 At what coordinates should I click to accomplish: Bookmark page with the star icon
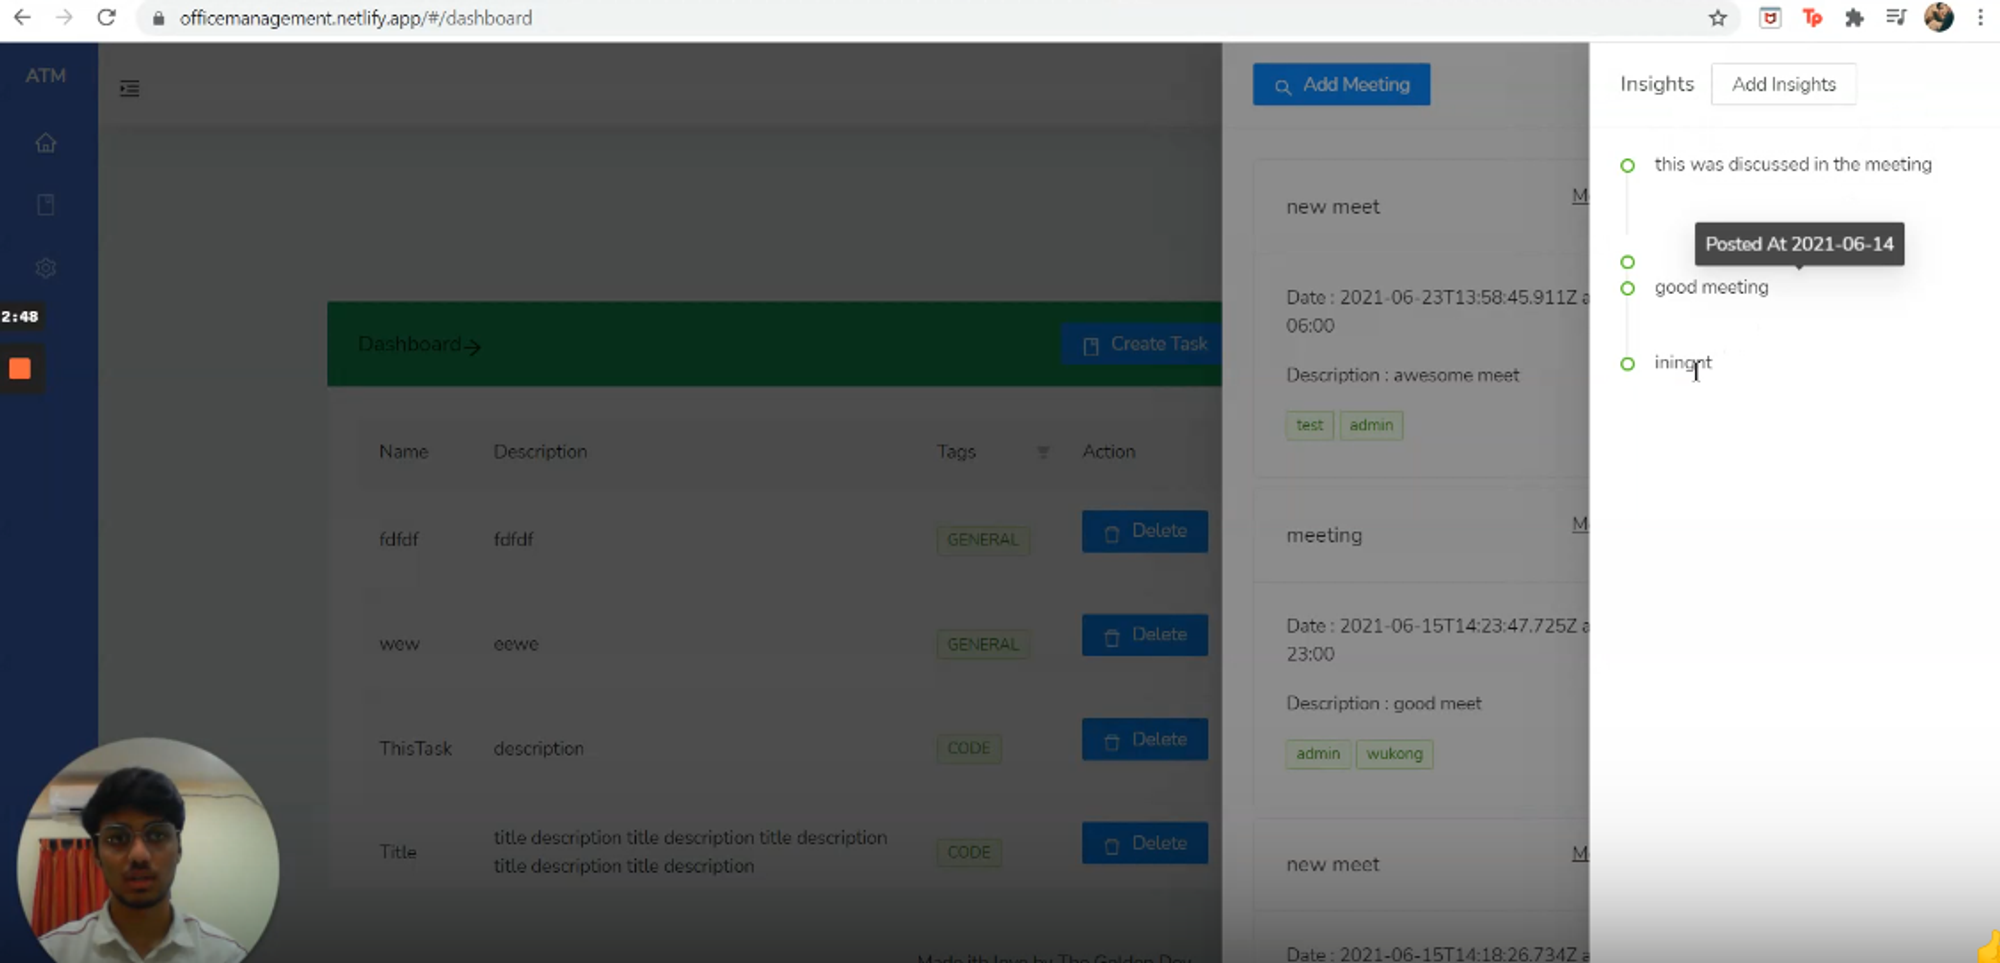[1717, 18]
